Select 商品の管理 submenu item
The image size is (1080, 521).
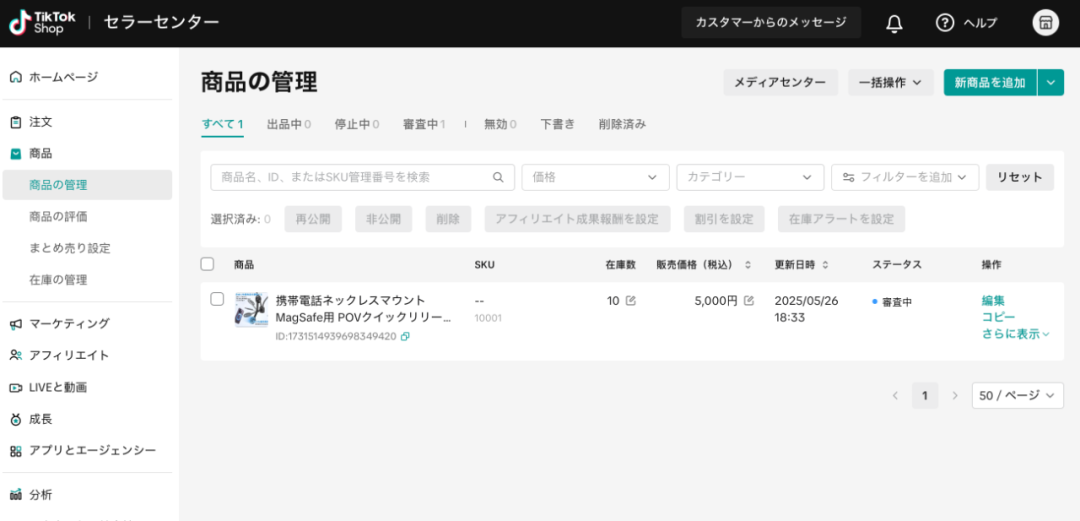pyautogui.click(x=87, y=185)
